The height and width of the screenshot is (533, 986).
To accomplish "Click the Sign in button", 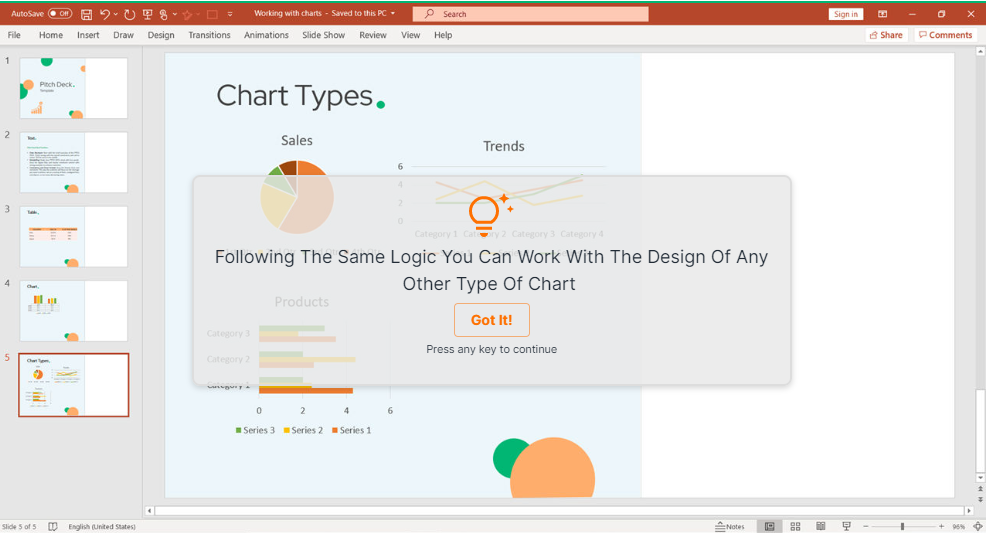I will [845, 14].
